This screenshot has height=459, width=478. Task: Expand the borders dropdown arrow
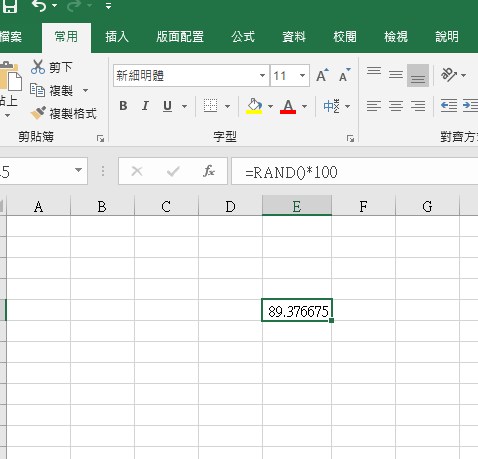coord(227,106)
